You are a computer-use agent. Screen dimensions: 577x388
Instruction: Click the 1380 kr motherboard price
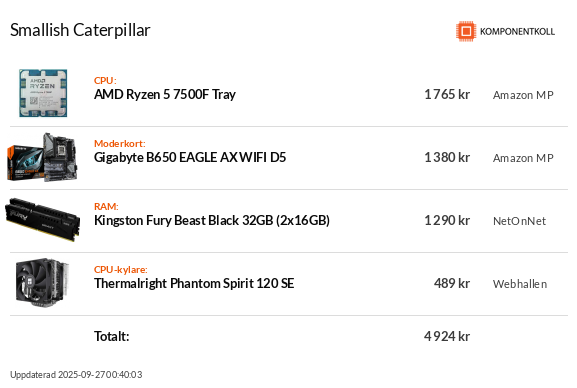[447, 158]
